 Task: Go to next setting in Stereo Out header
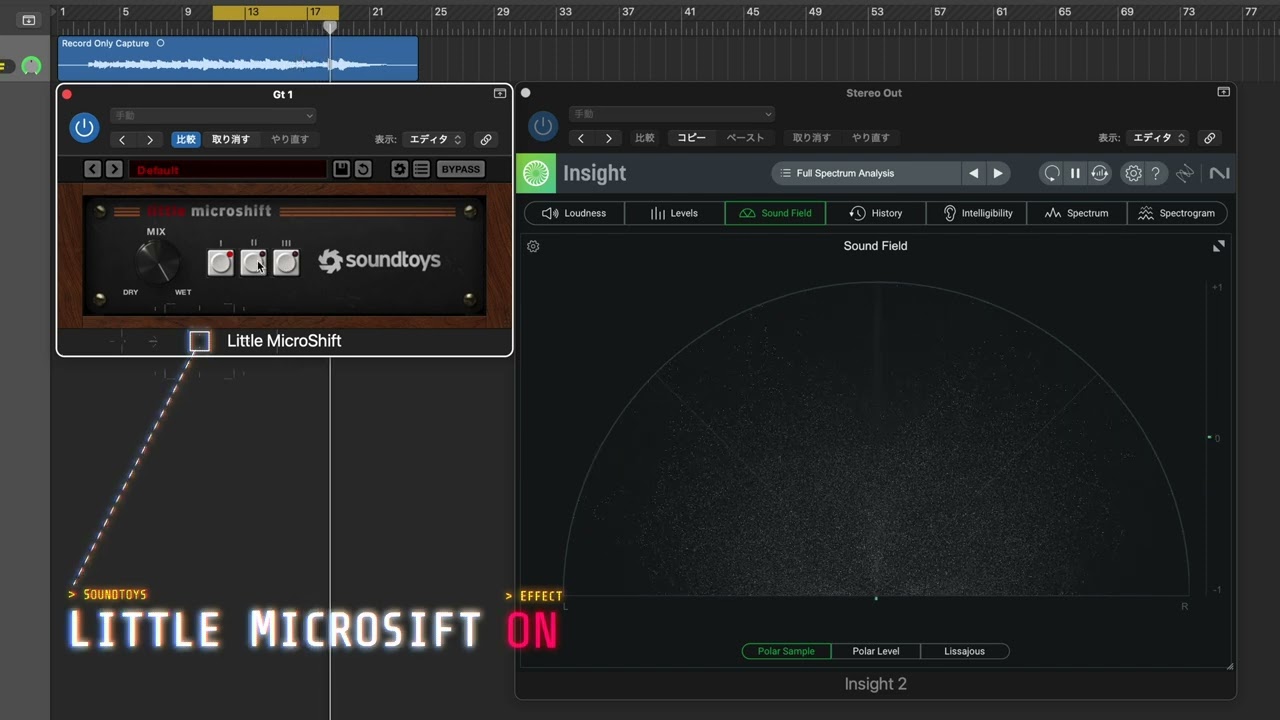[x=609, y=138]
